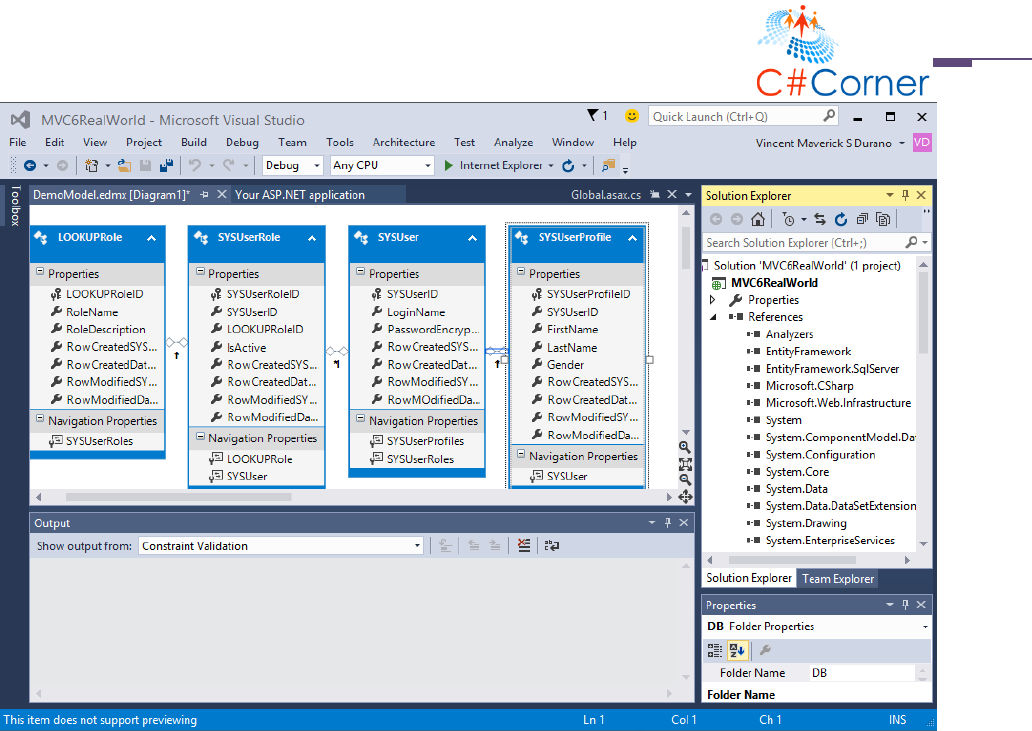Viewport: 1032px width, 731px height.
Task: Click the feedback smiley icon
Action: pos(631,116)
